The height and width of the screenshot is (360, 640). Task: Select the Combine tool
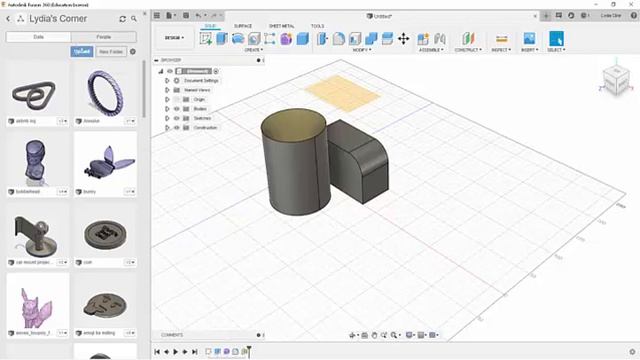pos(371,39)
